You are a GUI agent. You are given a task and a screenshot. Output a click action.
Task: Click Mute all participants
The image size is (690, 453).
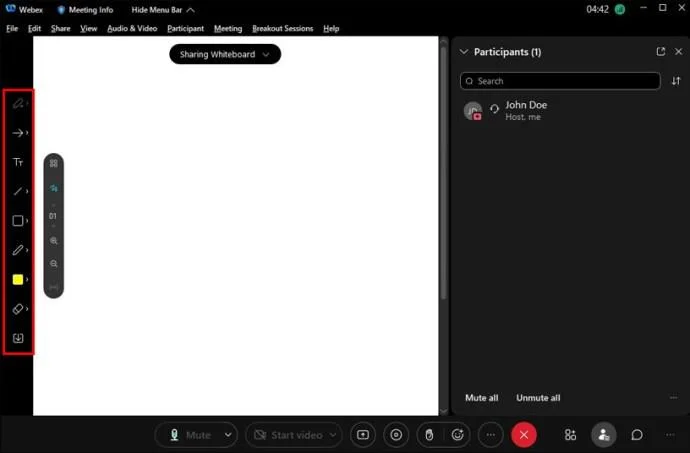tap(482, 398)
